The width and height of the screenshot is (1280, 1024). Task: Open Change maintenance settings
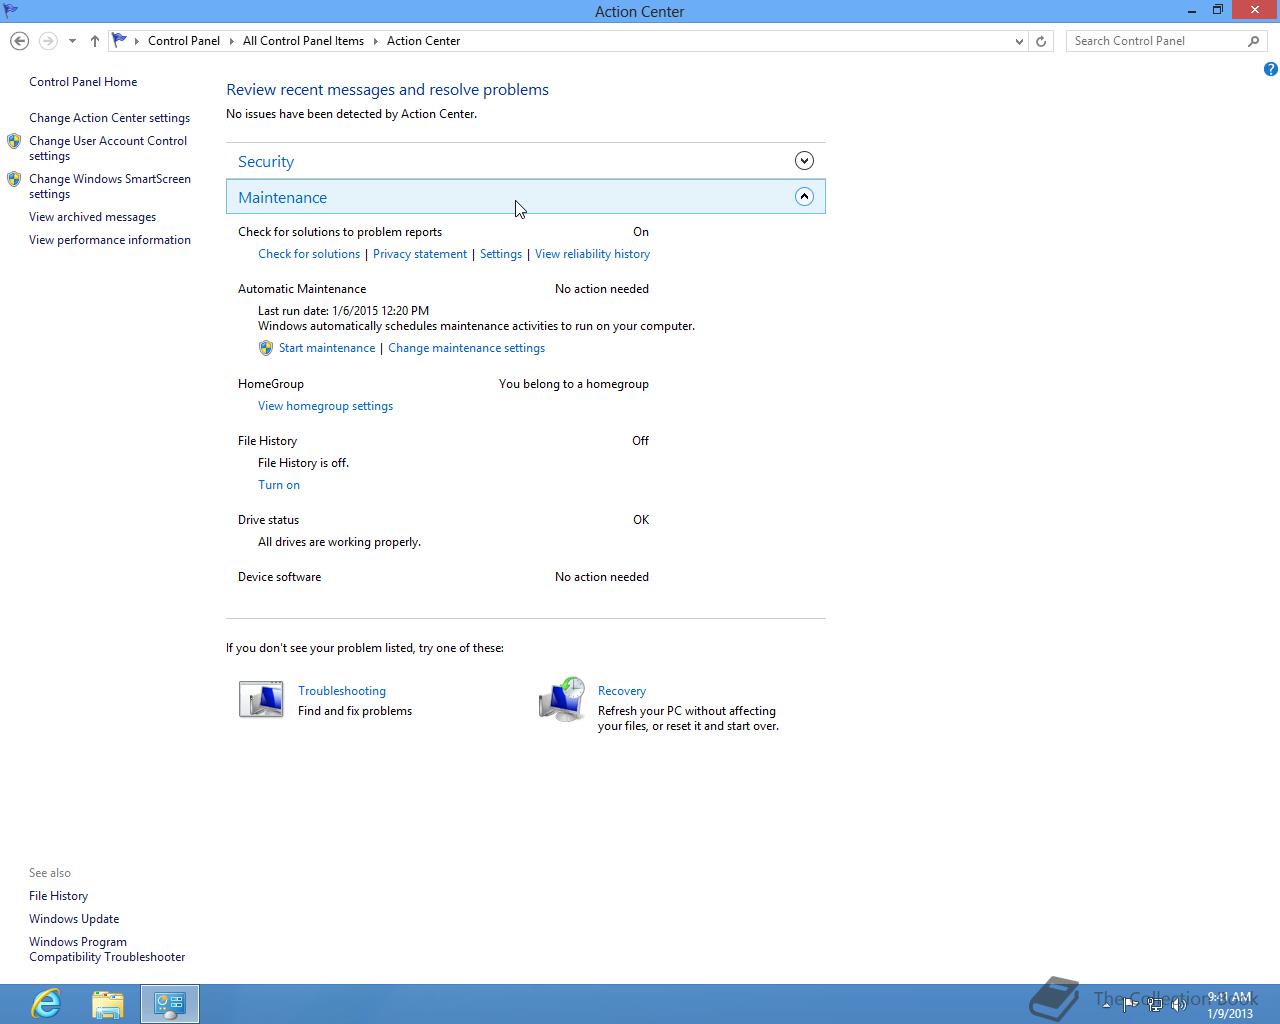466,348
